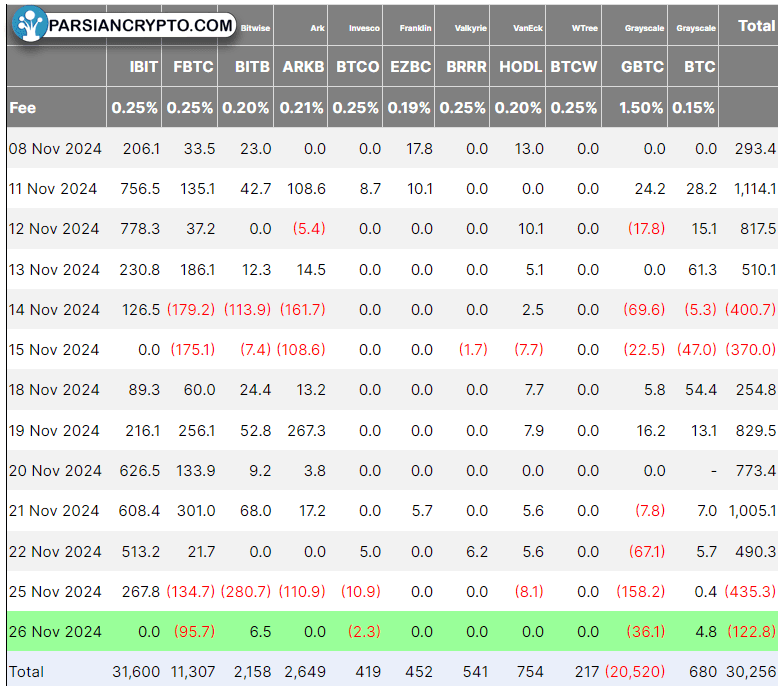Click the highlighted 26 Nov 2024 date cell
This screenshot has width=778, height=686.
click(x=55, y=631)
